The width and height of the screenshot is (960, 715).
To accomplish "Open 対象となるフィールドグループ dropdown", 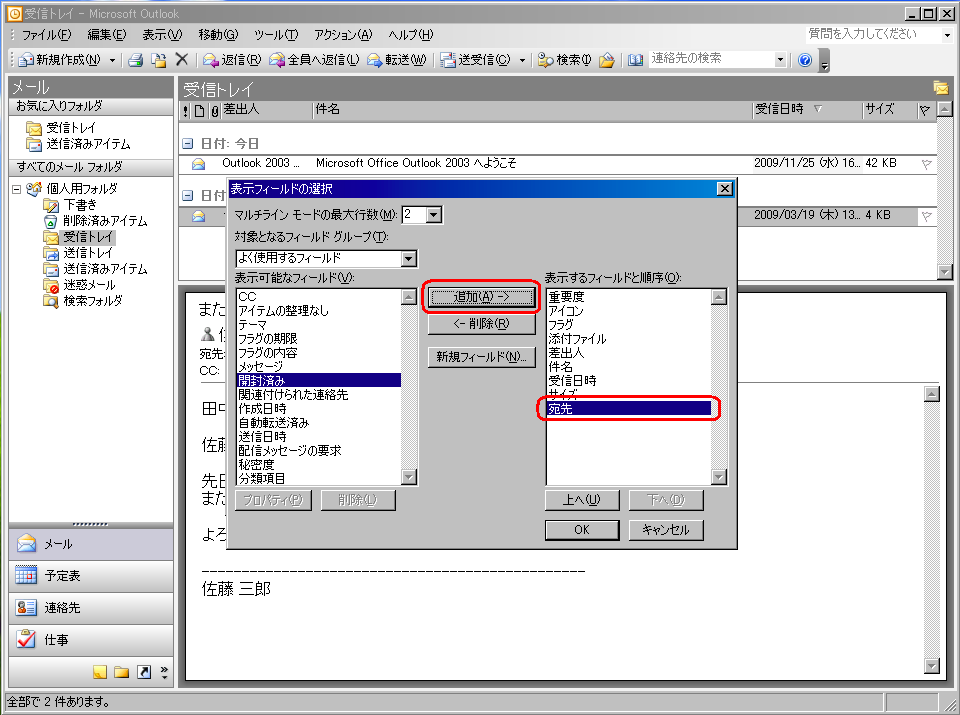I will tap(408, 259).
